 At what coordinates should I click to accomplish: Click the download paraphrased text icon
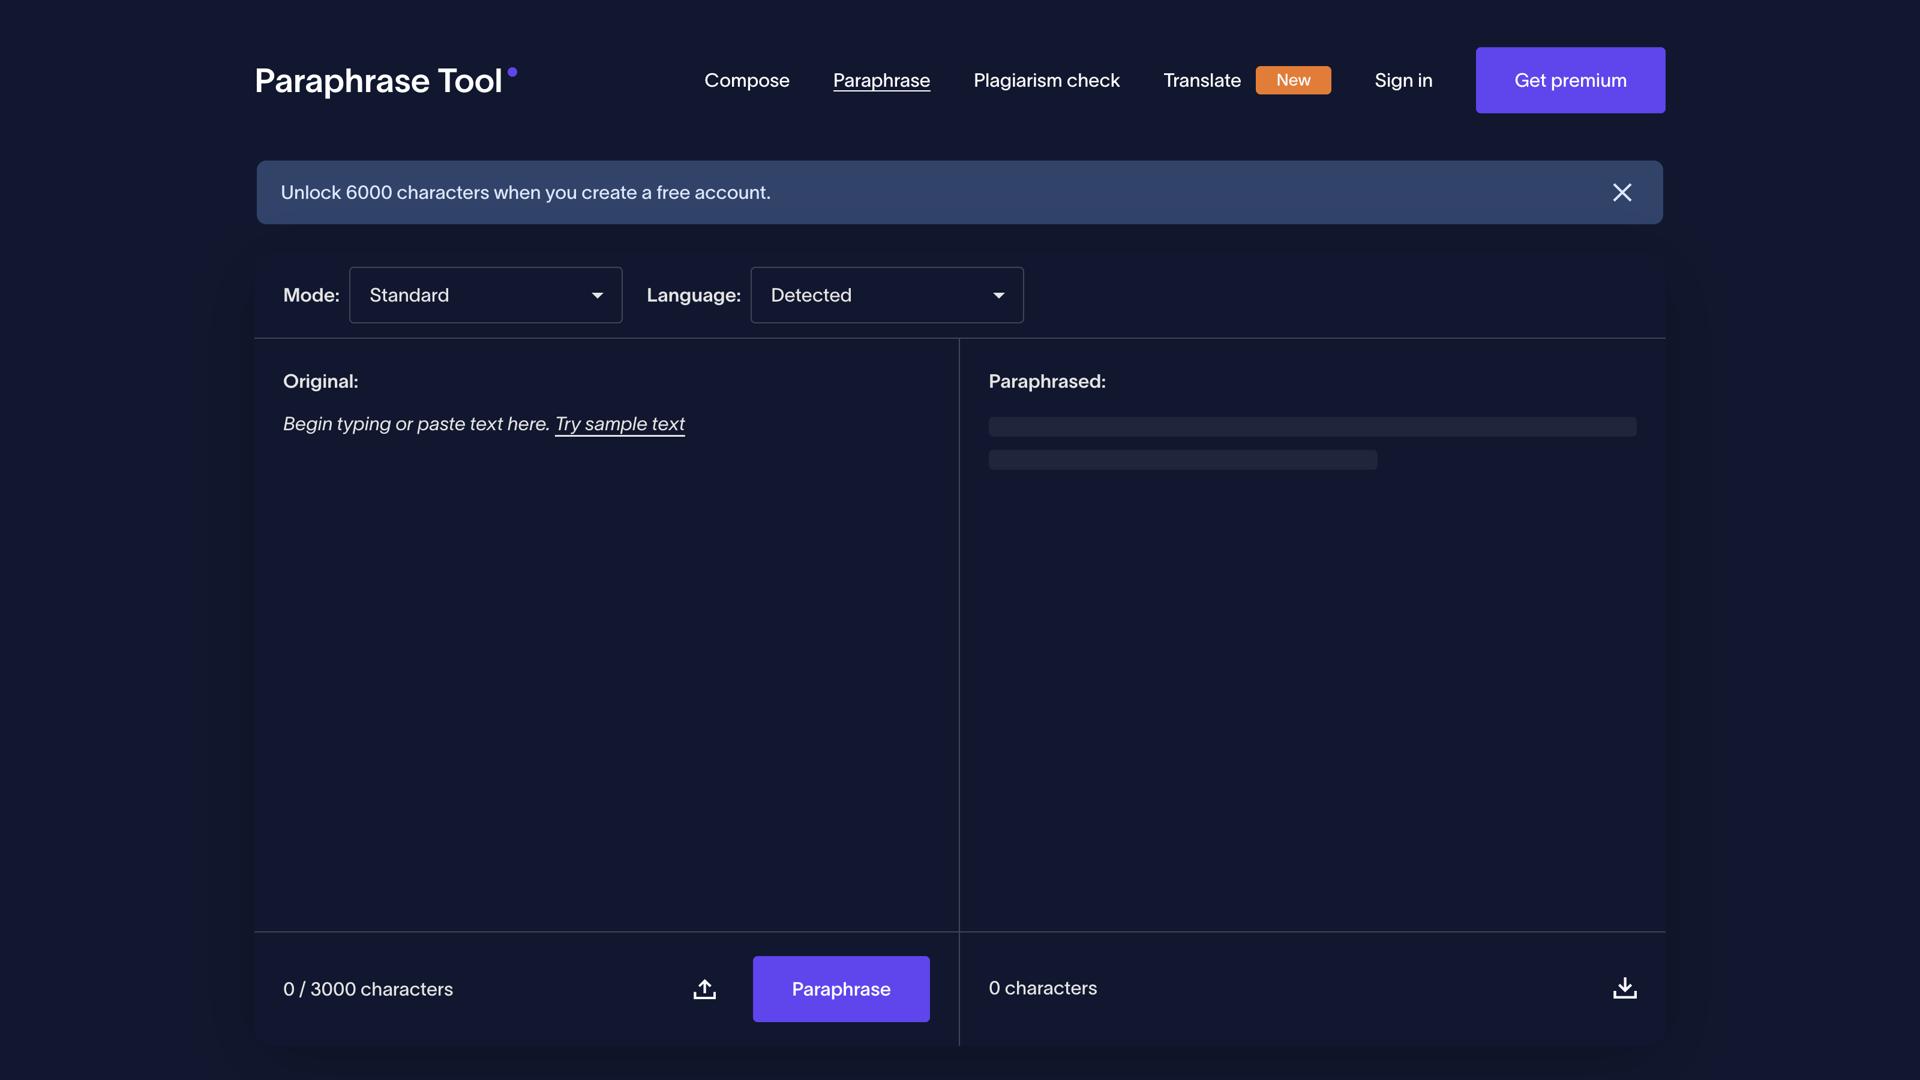[x=1625, y=988]
